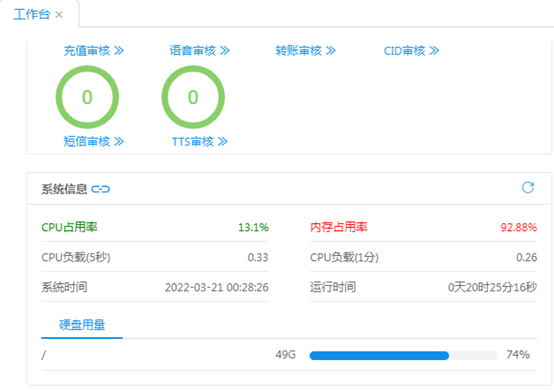Select the 硬盘用量 tab
The image size is (554, 391).
82,325
